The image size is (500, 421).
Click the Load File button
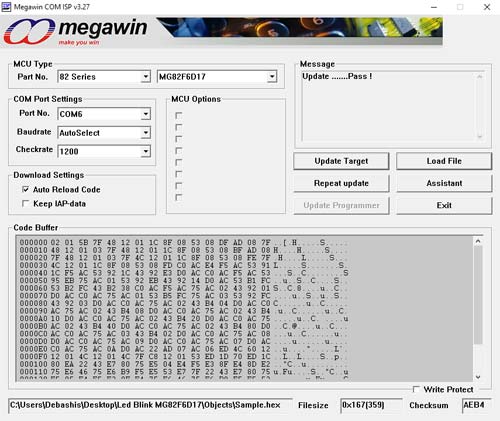tap(444, 161)
